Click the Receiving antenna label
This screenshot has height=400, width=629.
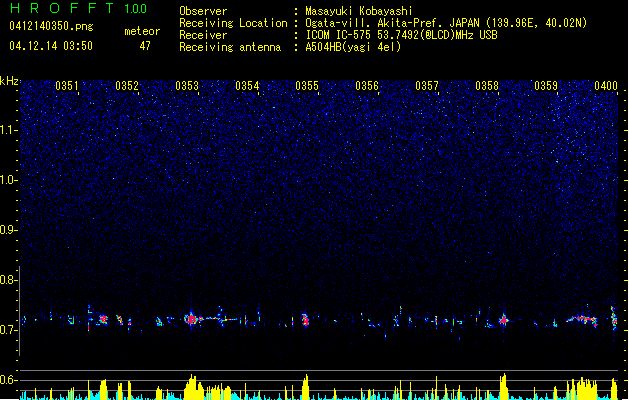(230, 47)
